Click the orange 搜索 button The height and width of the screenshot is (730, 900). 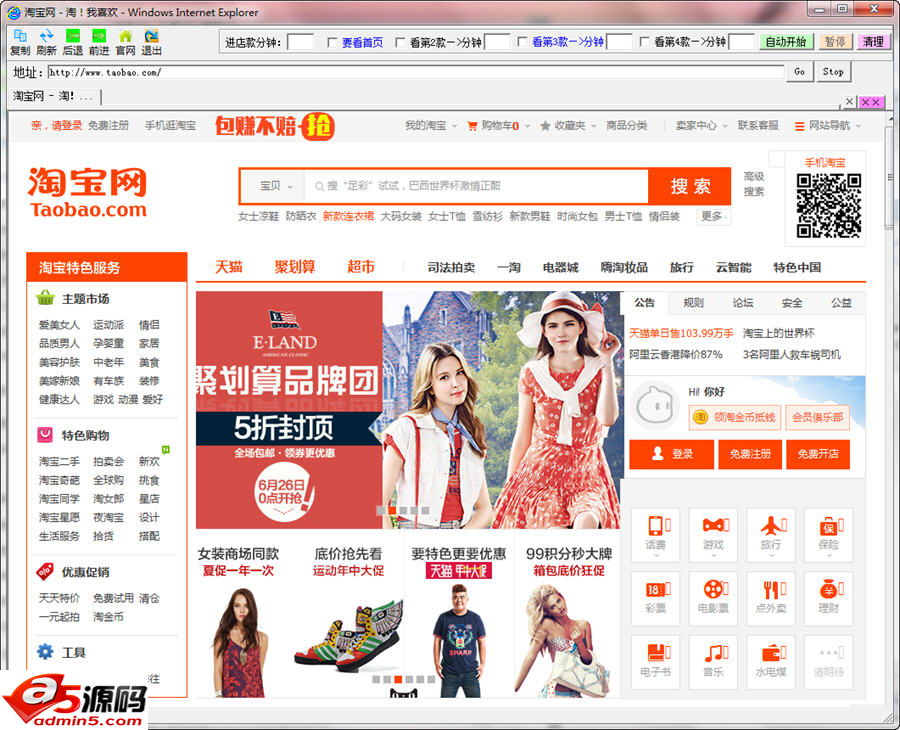click(x=690, y=186)
